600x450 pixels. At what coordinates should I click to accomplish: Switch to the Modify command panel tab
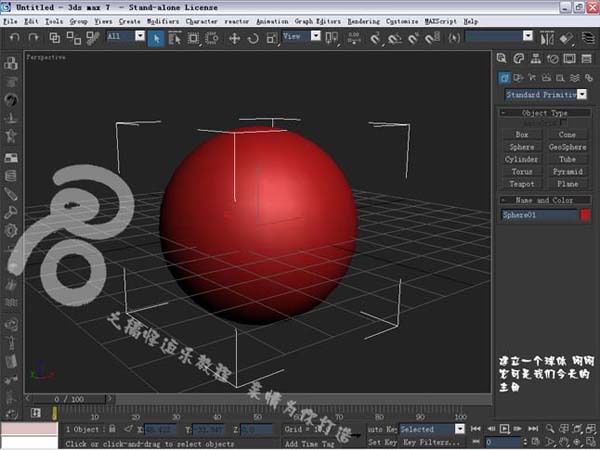(x=518, y=58)
